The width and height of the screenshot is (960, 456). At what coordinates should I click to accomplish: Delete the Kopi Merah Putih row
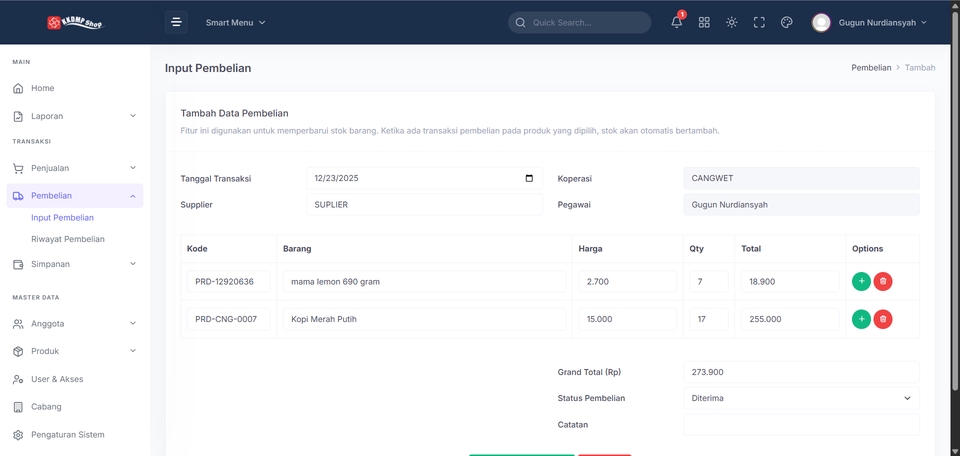pos(883,319)
